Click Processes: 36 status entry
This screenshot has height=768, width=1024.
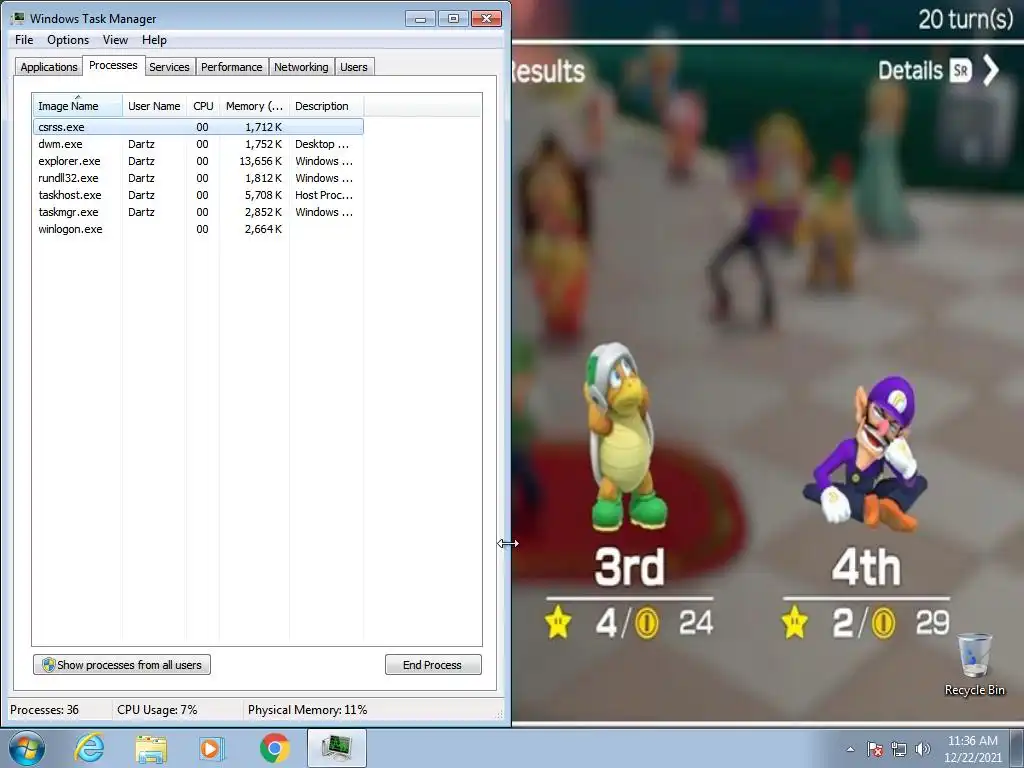[44, 709]
